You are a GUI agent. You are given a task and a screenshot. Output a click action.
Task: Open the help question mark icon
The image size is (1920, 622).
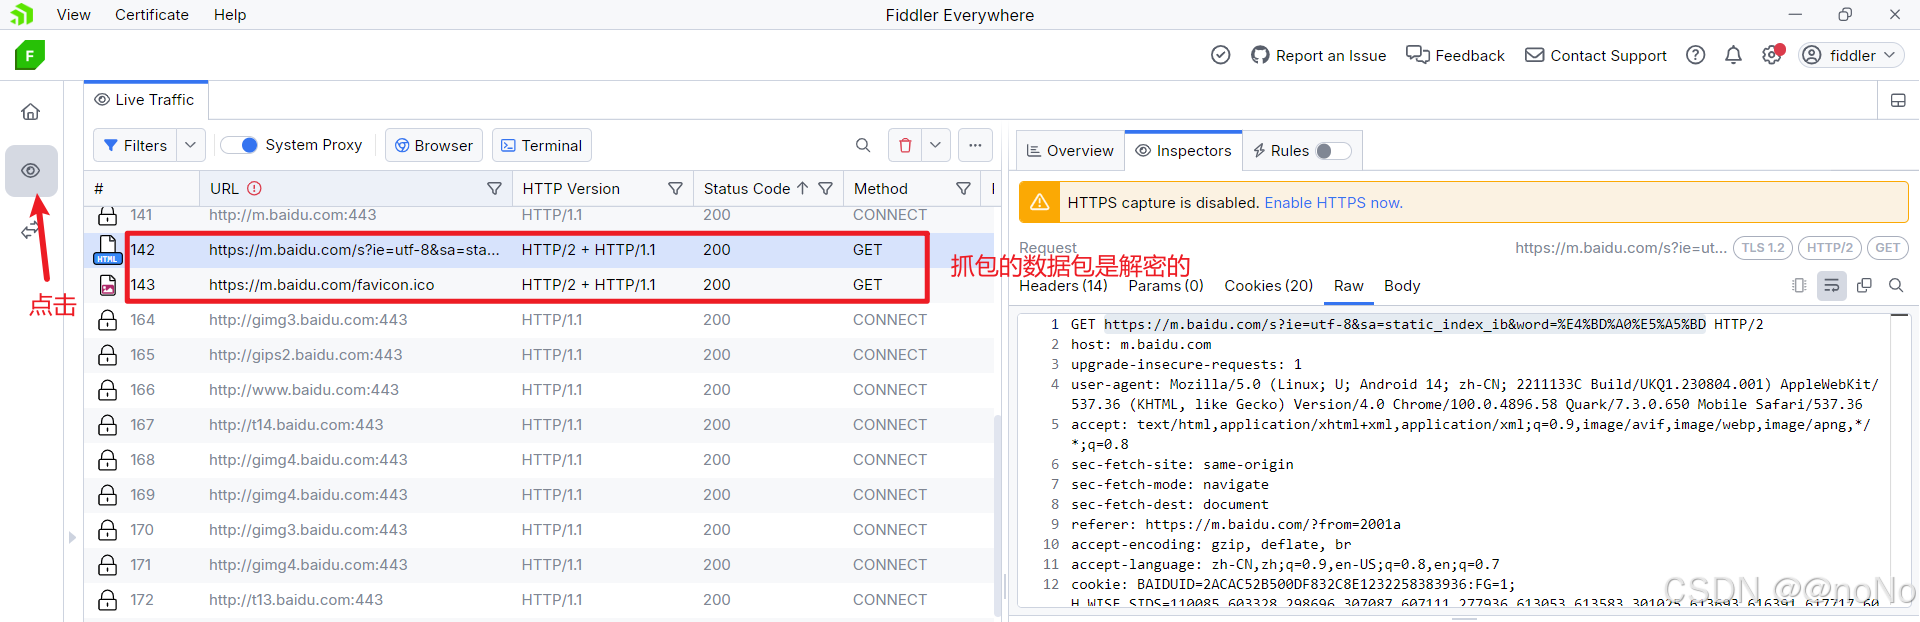[x=1695, y=55]
